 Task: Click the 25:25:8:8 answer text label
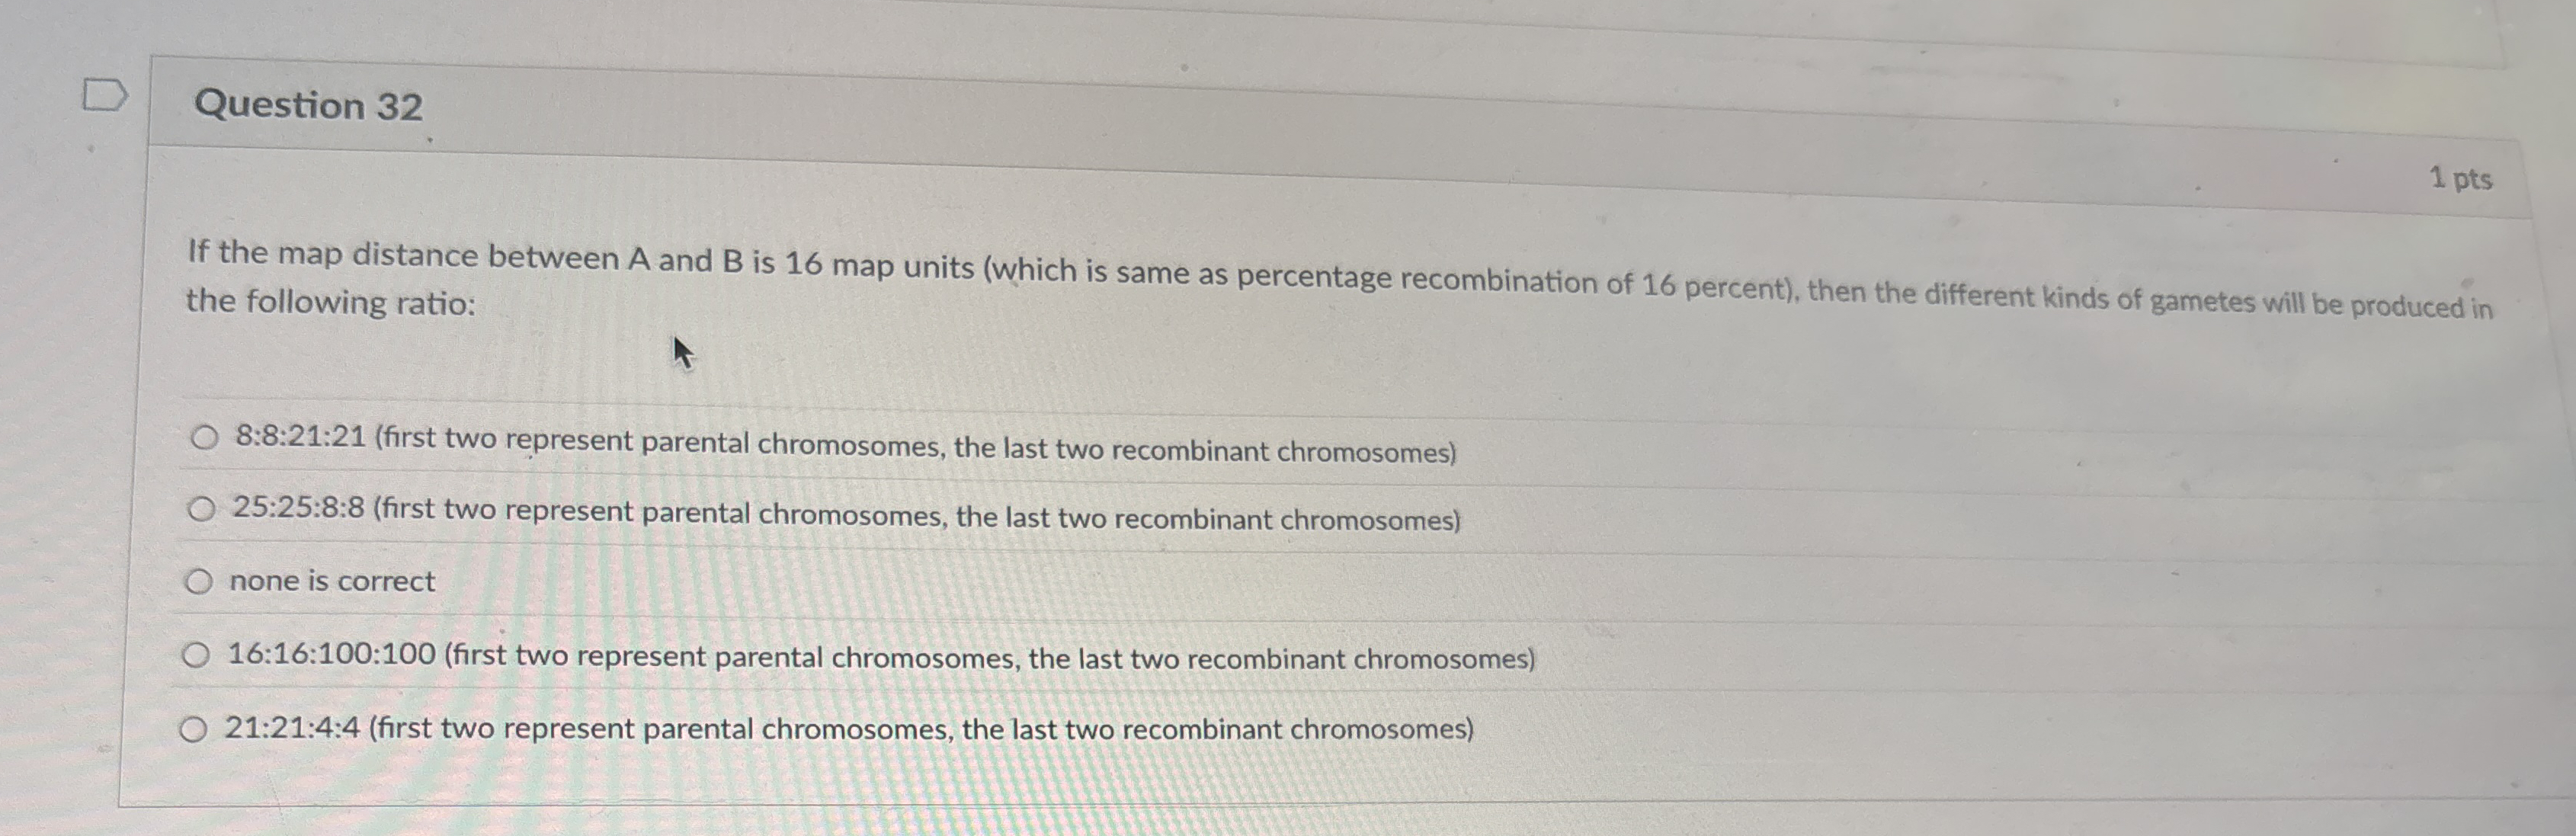click(845, 513)
